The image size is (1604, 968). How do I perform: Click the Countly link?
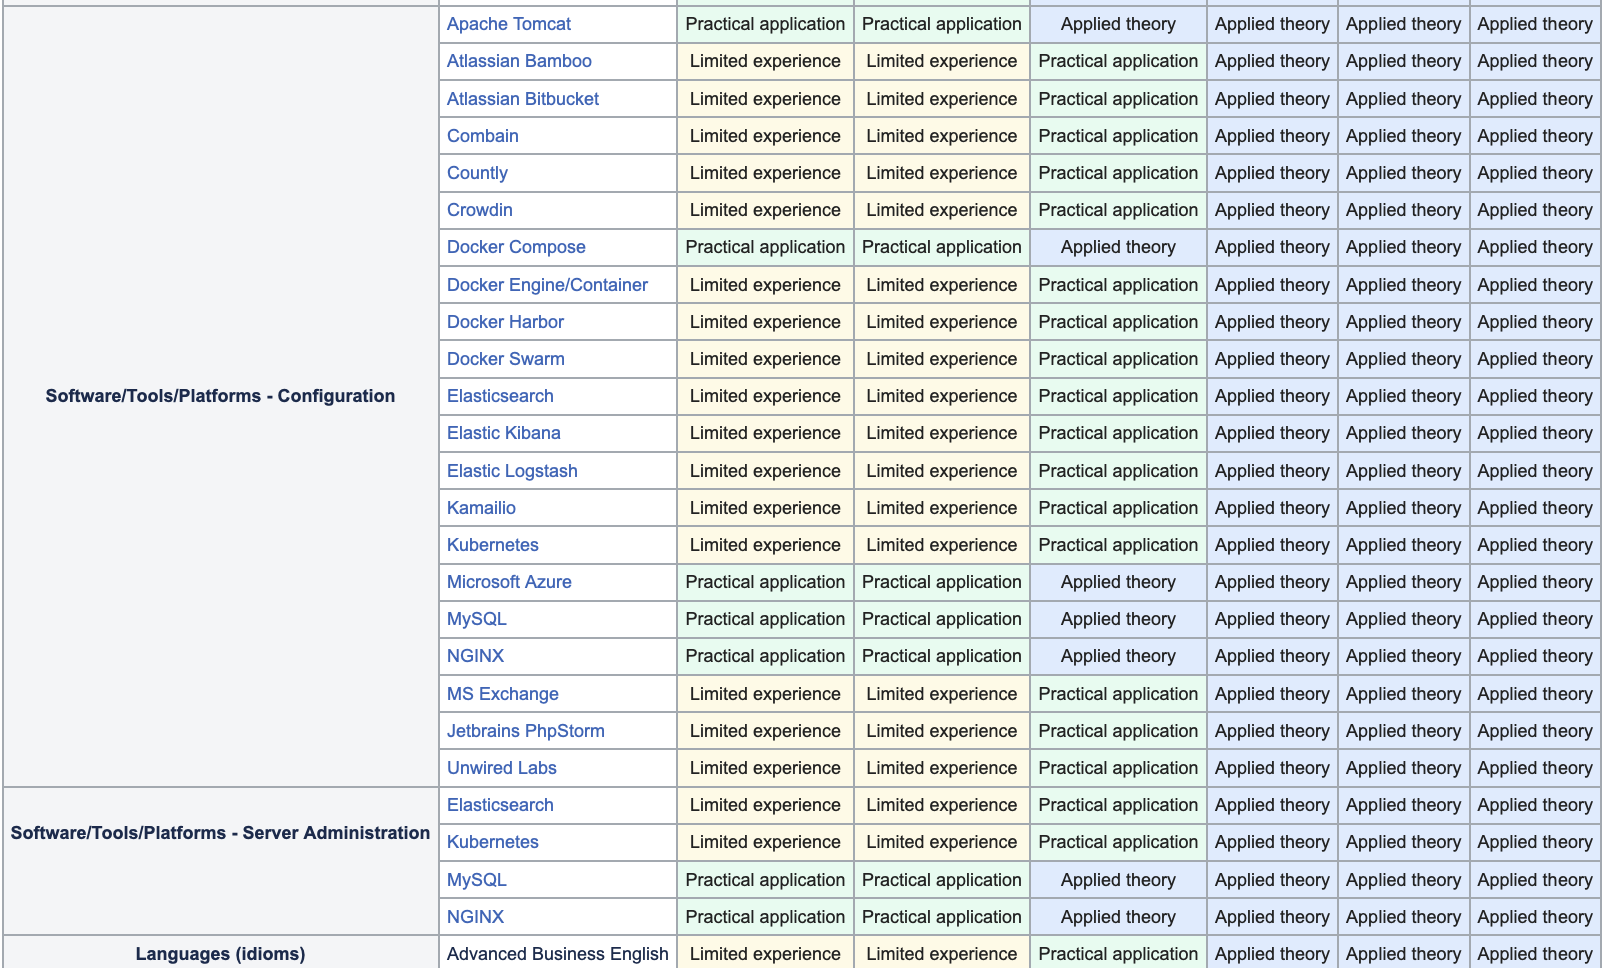click(477, 173)
